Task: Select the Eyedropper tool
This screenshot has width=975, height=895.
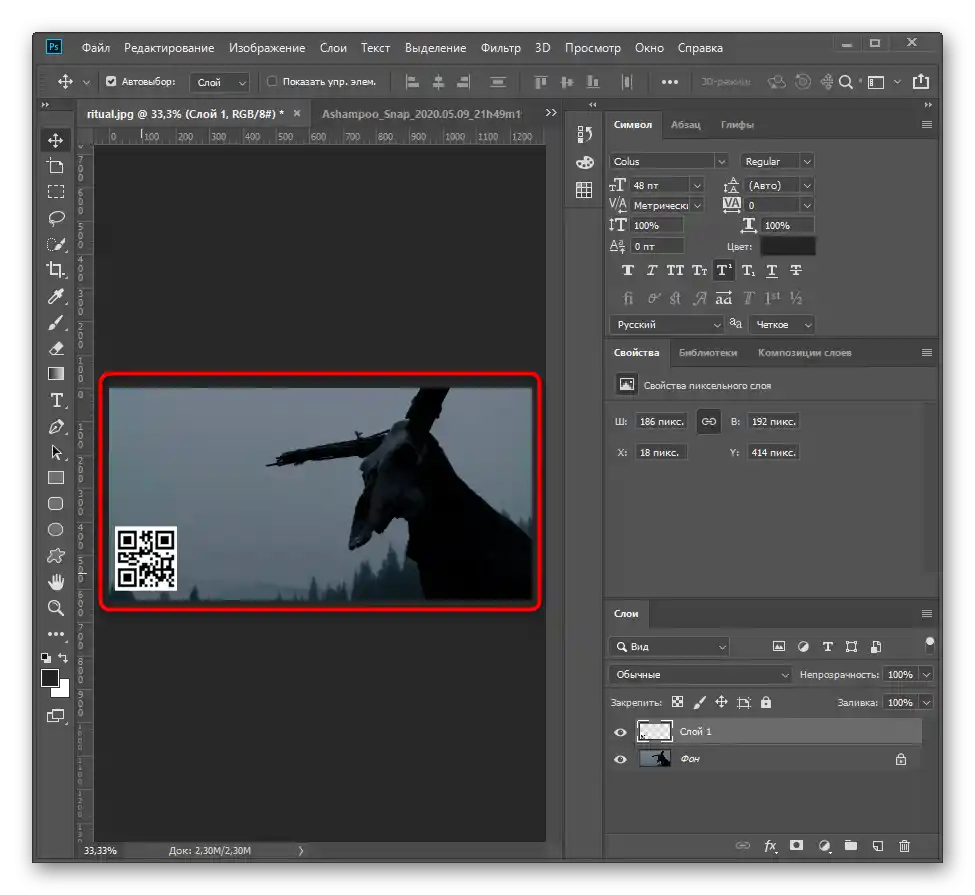Action: [56, 296]
